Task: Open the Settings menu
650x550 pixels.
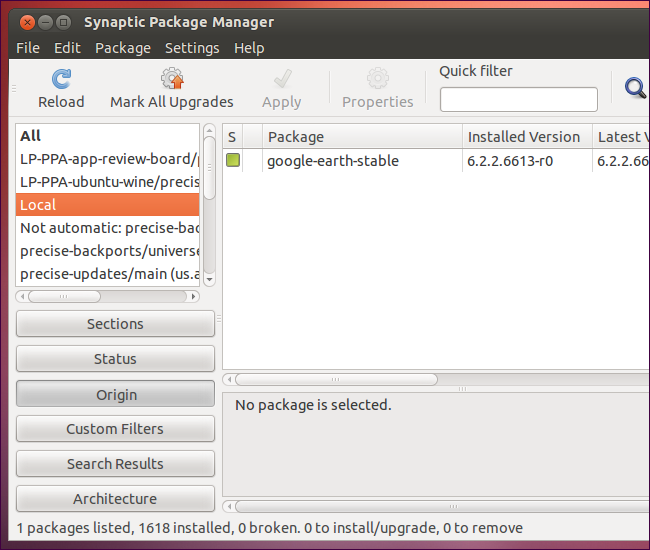Action: pyautogui.click(x=192, y=48)
